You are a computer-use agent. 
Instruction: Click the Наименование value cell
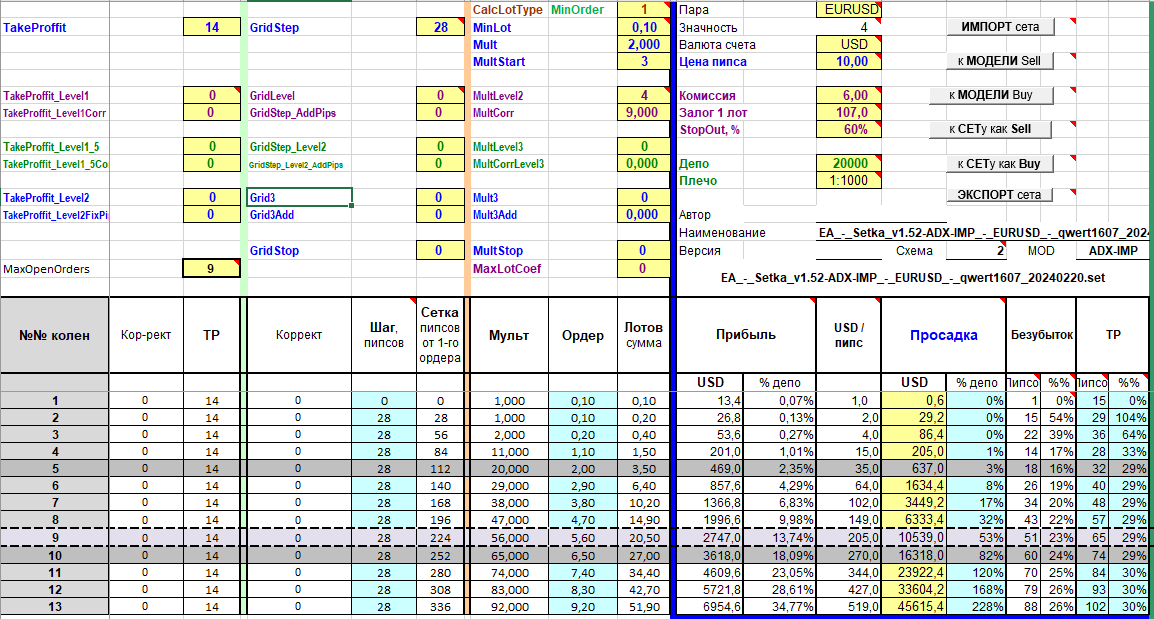(x=983, y=233)
